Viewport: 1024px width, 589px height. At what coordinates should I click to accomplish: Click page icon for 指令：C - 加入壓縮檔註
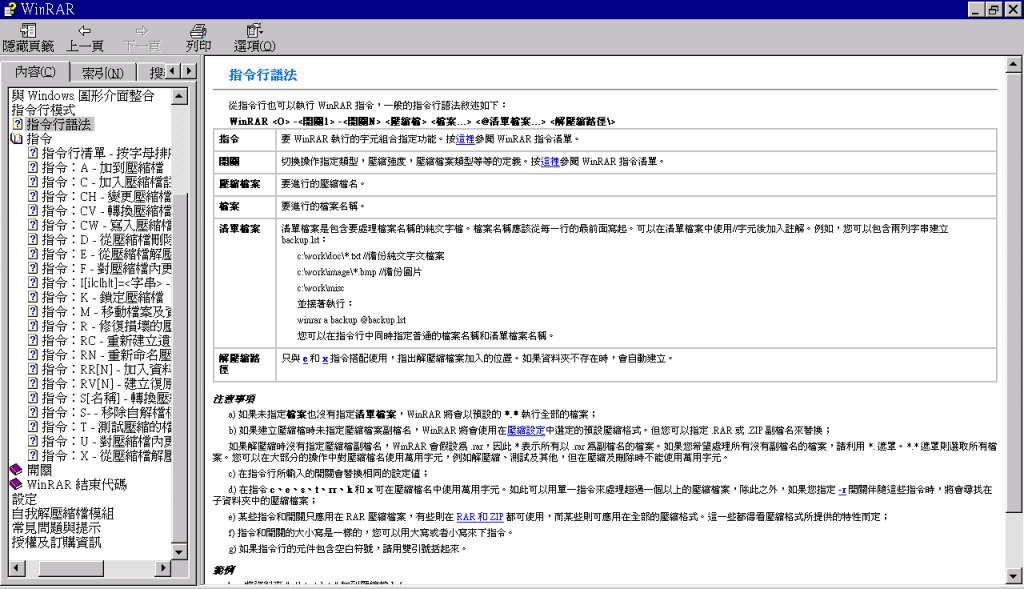click(x=33, y=182)
